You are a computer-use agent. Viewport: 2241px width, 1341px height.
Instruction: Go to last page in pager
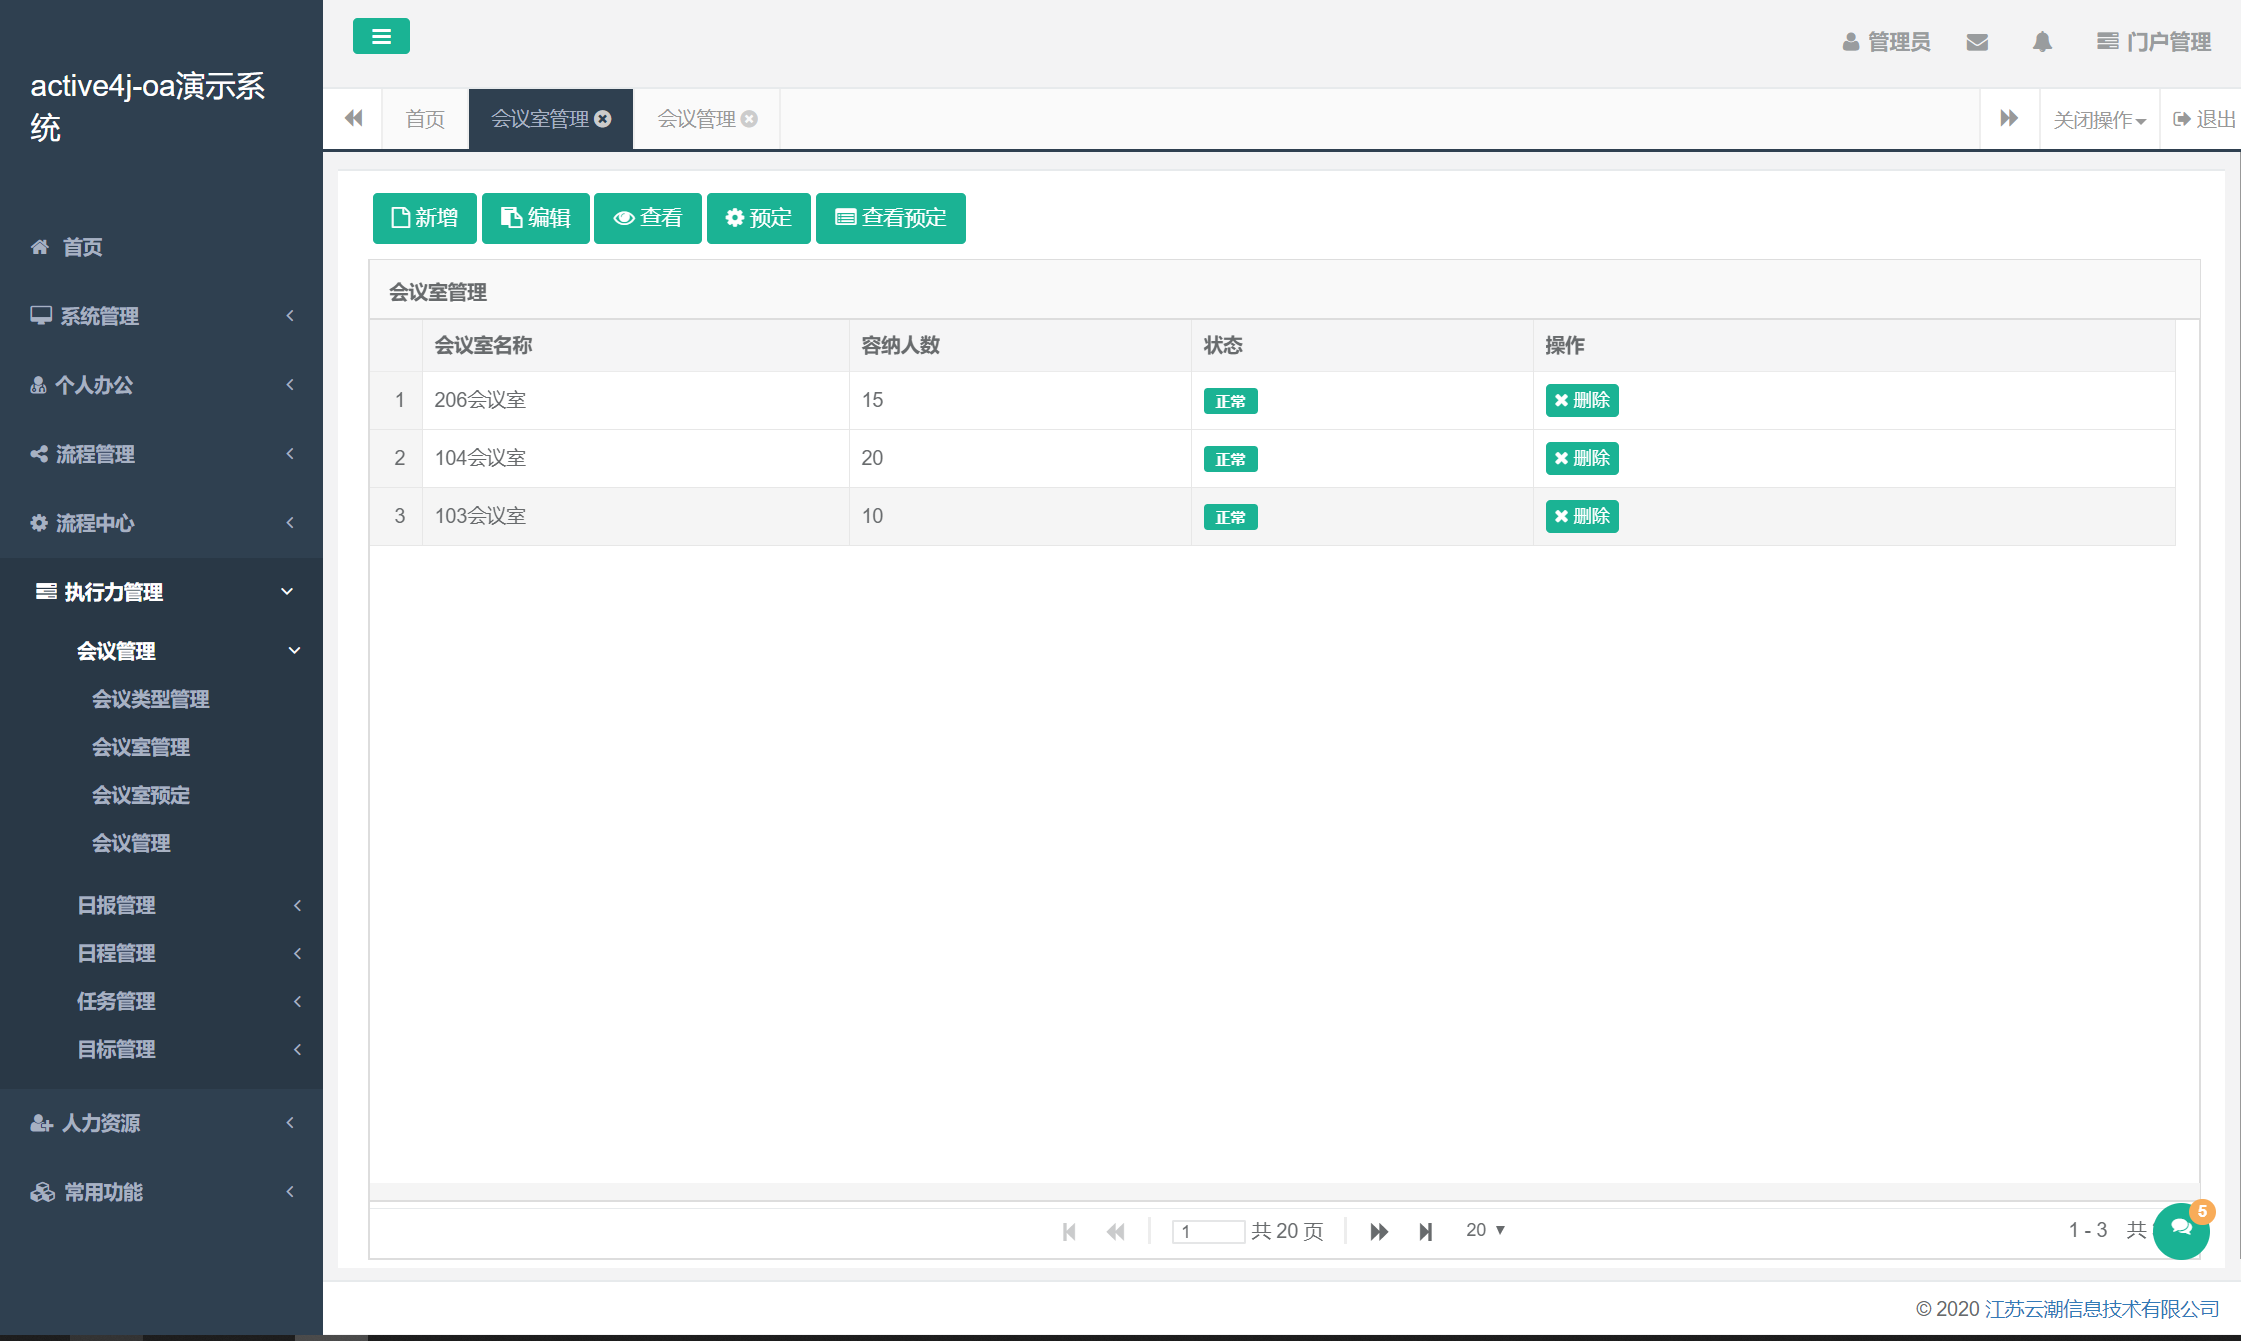[x=1426, y=1231]
